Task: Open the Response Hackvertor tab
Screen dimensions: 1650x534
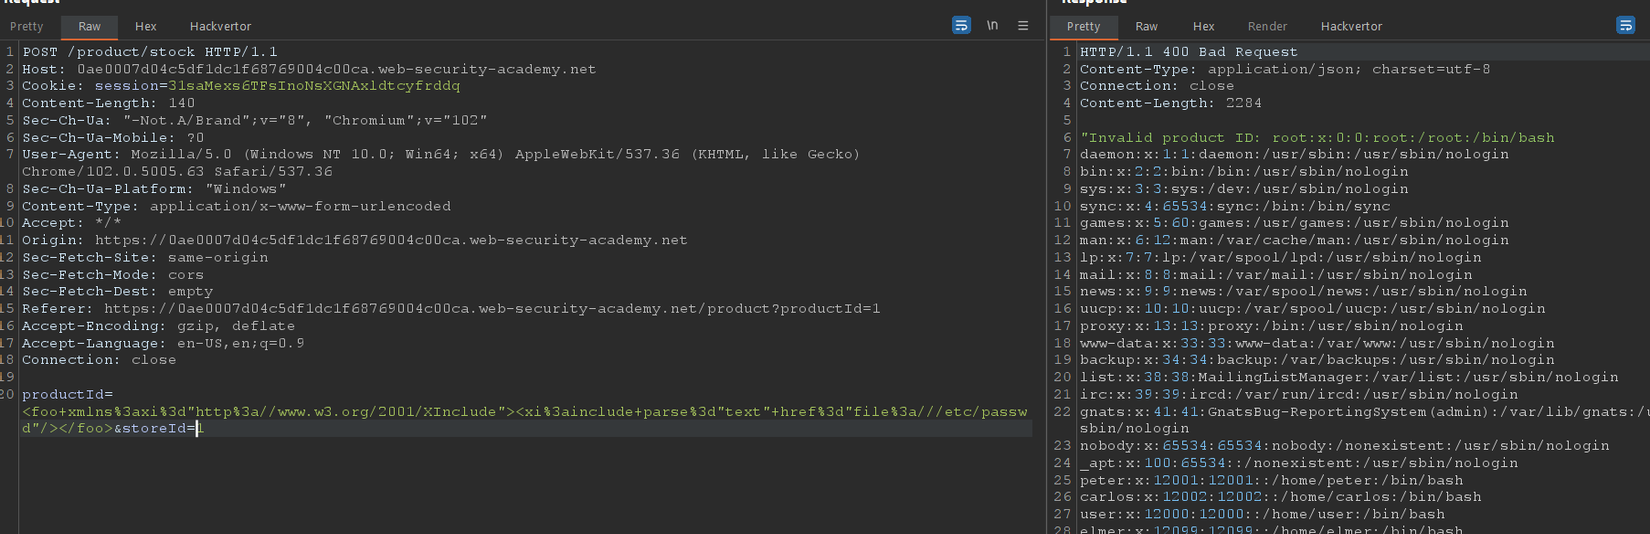Action: [x=1351, y=27]
